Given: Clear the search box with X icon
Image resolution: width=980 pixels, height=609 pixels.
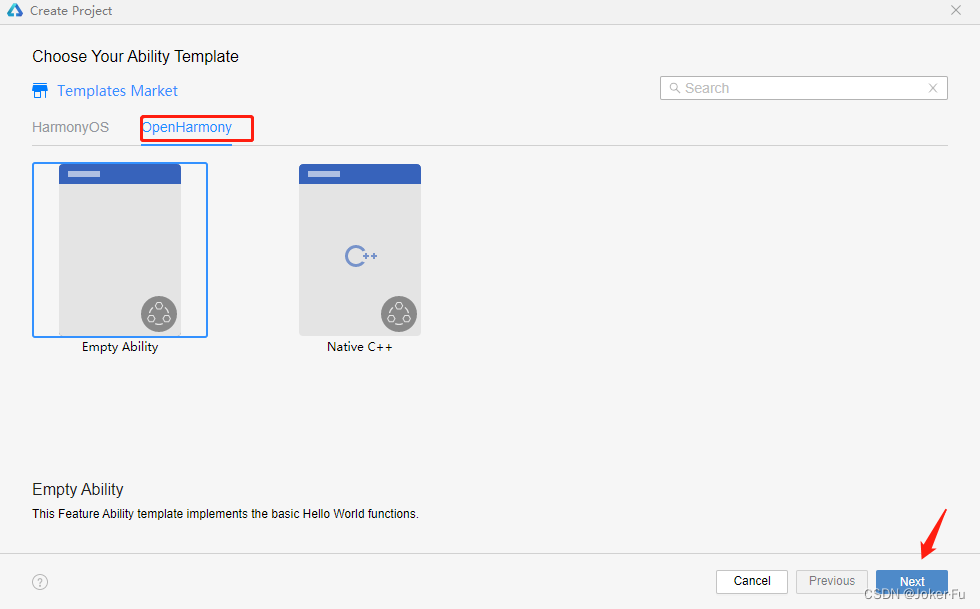Looking at the screenshot, I should (x=932, y=88).
